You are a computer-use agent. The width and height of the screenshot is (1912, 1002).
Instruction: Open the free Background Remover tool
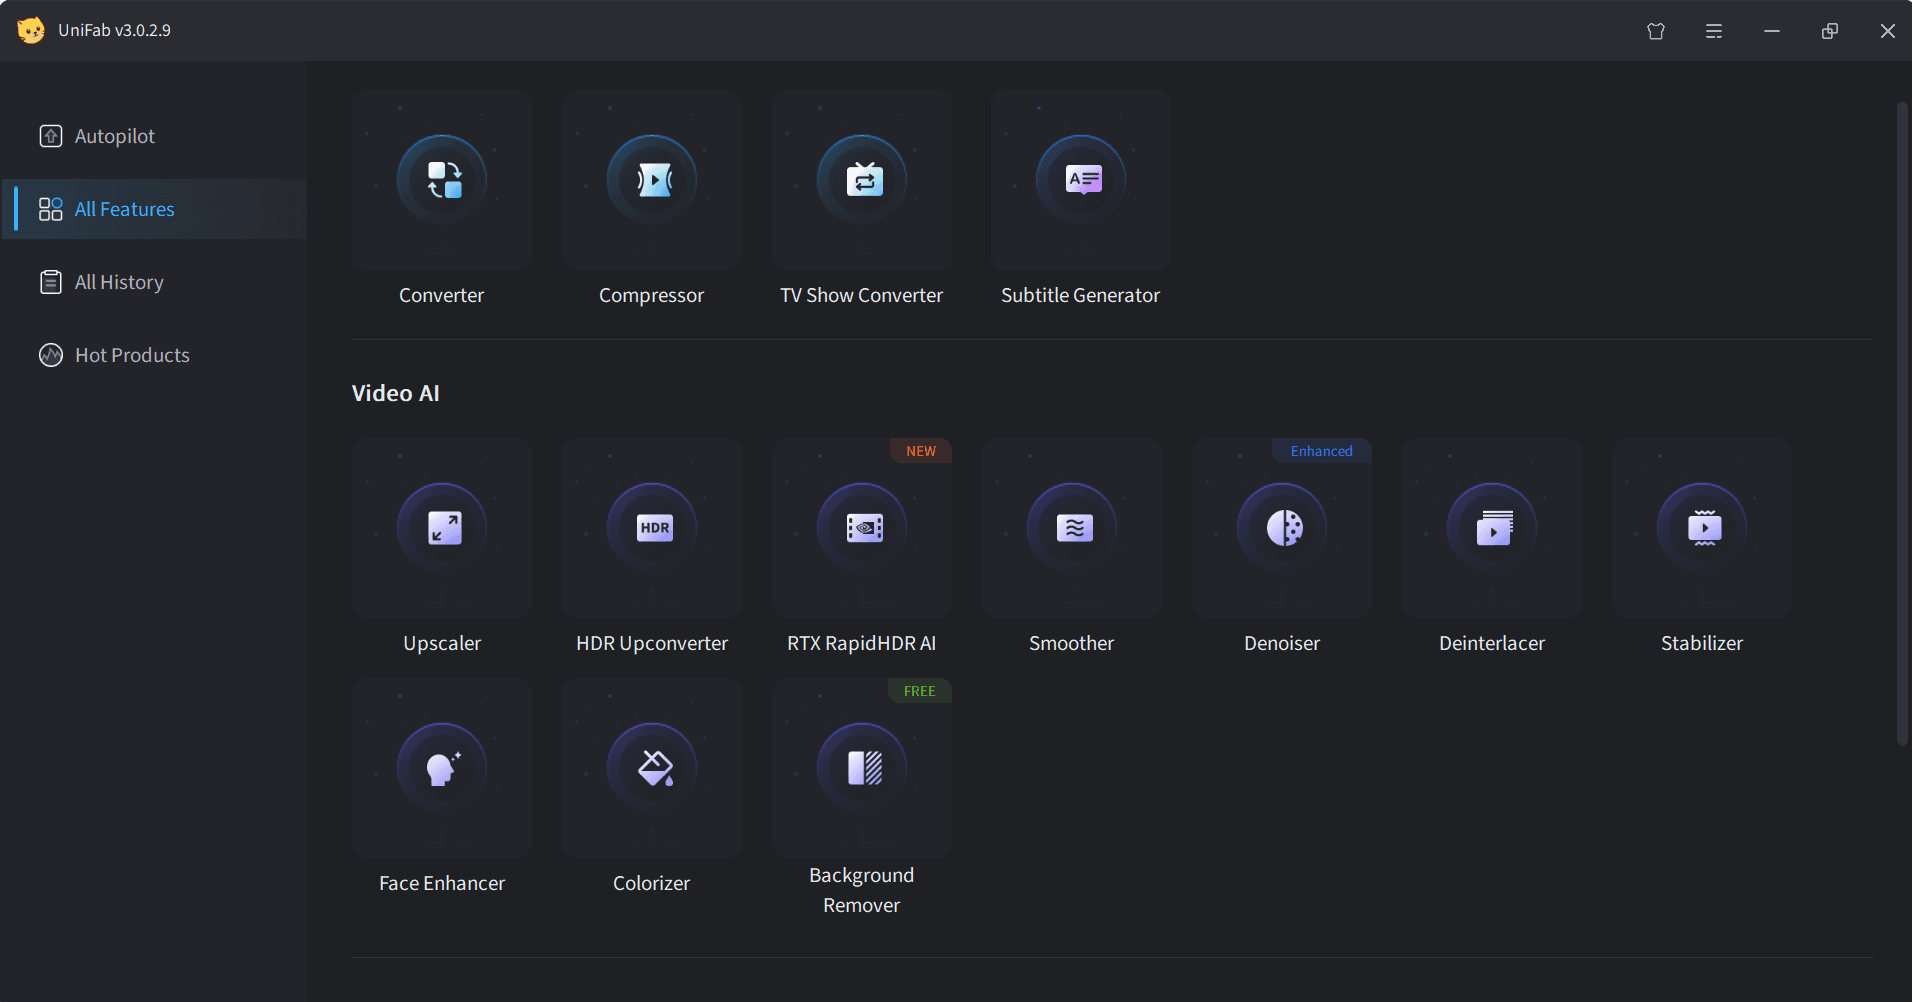[x=862, y=768]
